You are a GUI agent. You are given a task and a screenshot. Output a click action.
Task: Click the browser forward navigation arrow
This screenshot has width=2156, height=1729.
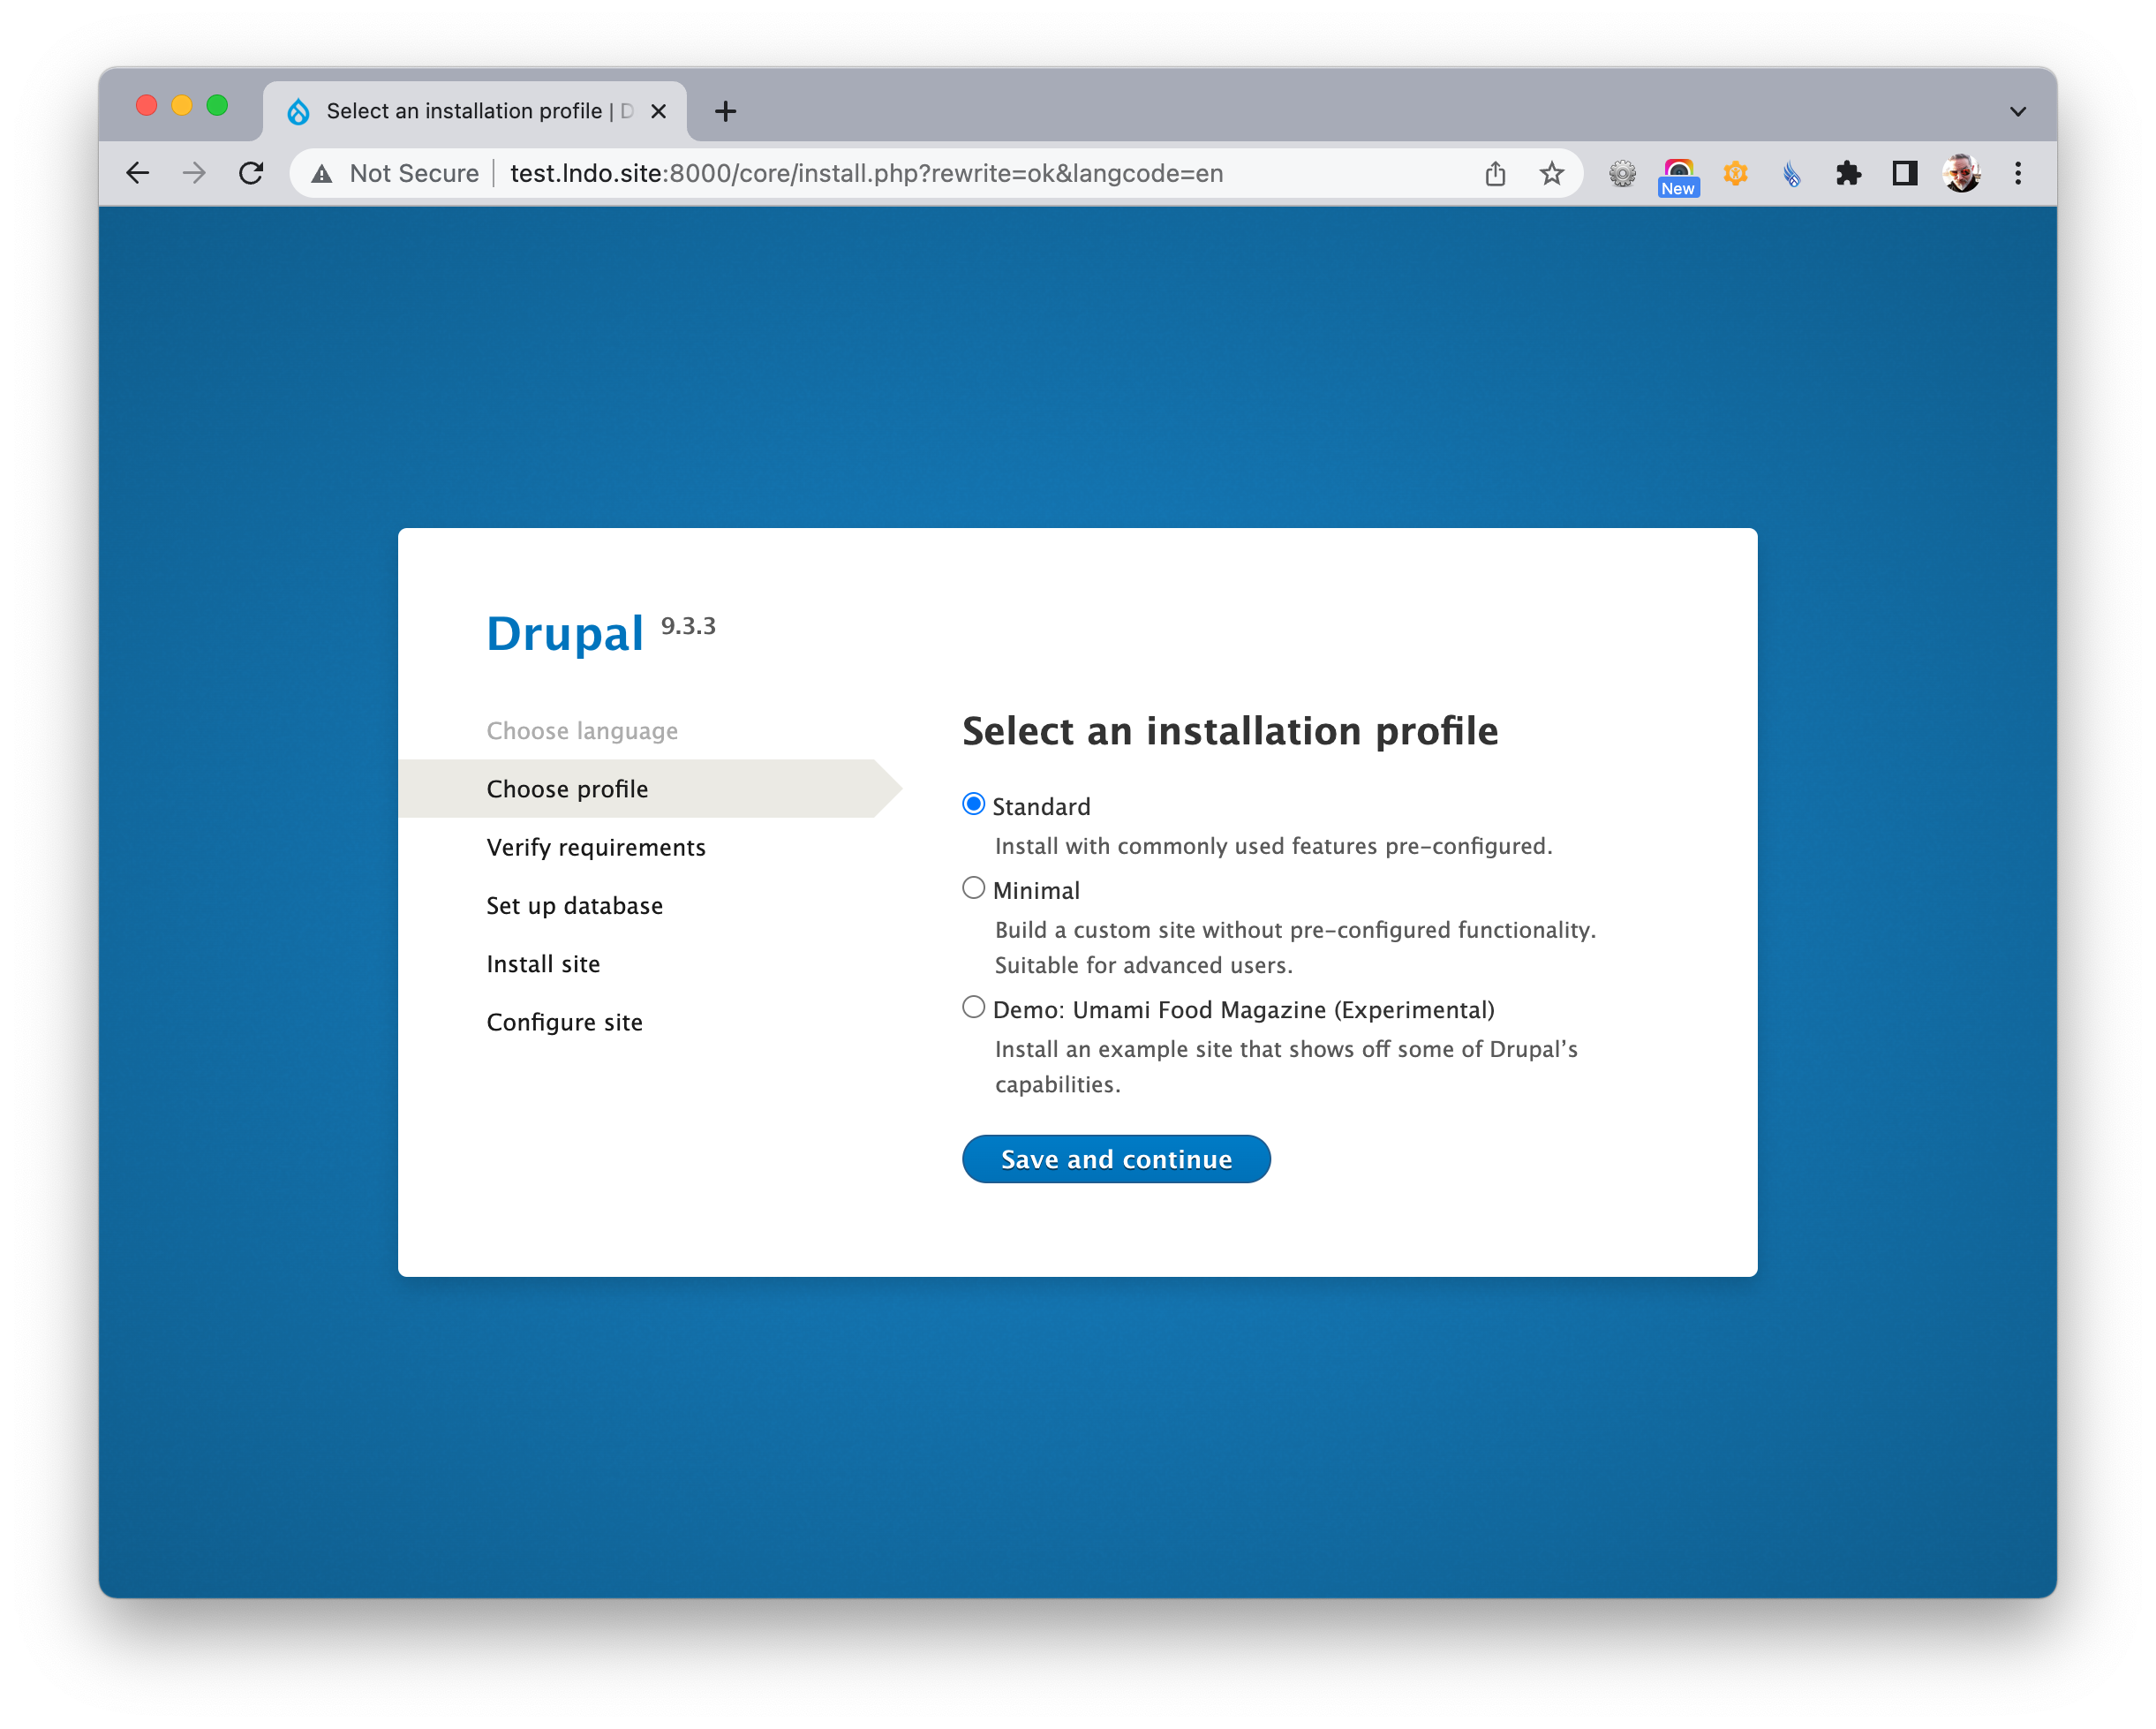coord(196,173)
